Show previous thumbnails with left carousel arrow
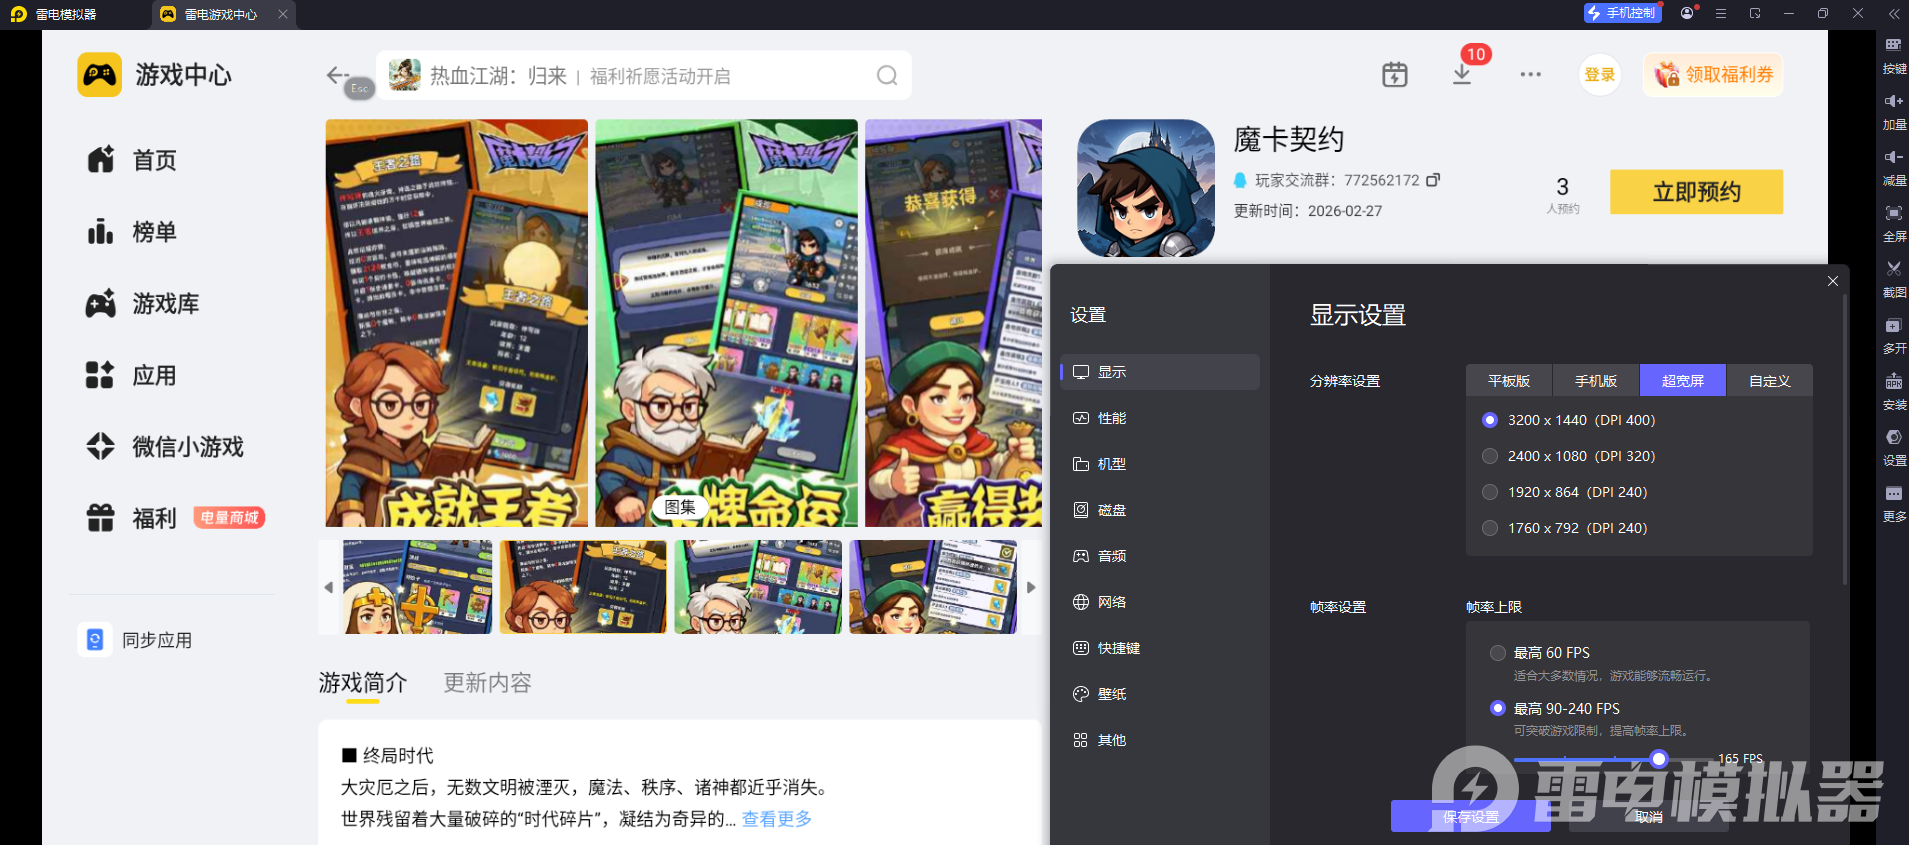This screenshot has width=1909, height=845. tap(329, 587)
